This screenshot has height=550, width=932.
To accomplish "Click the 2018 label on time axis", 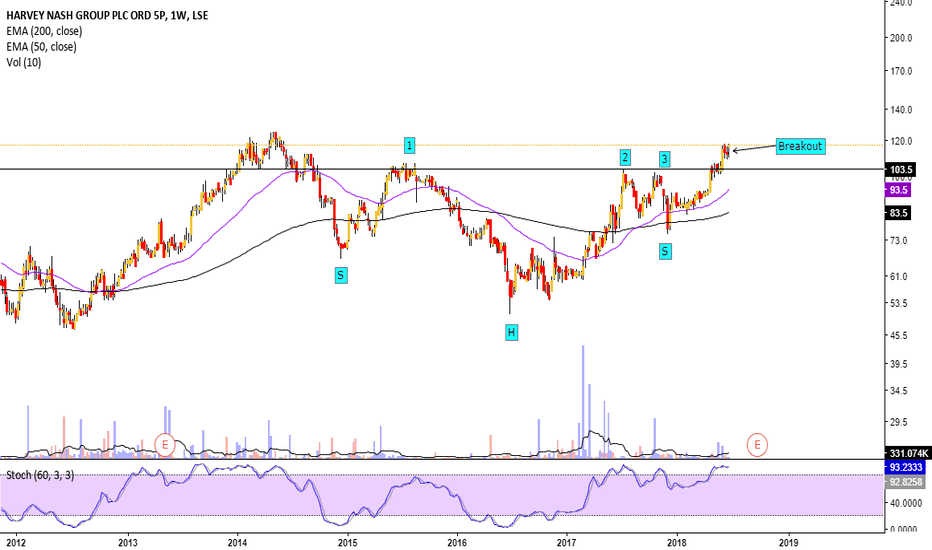I will 678,542.
